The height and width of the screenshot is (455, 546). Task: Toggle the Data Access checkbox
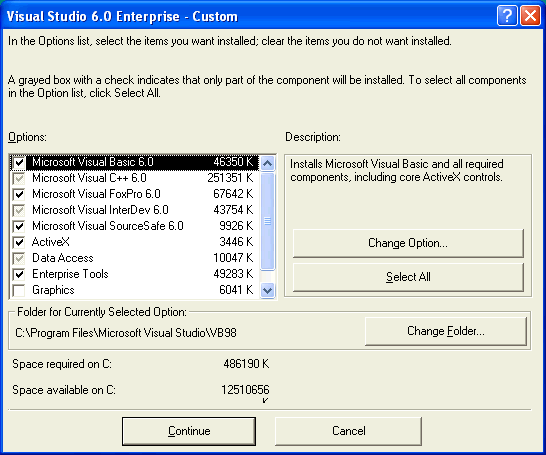pos(19,258)
